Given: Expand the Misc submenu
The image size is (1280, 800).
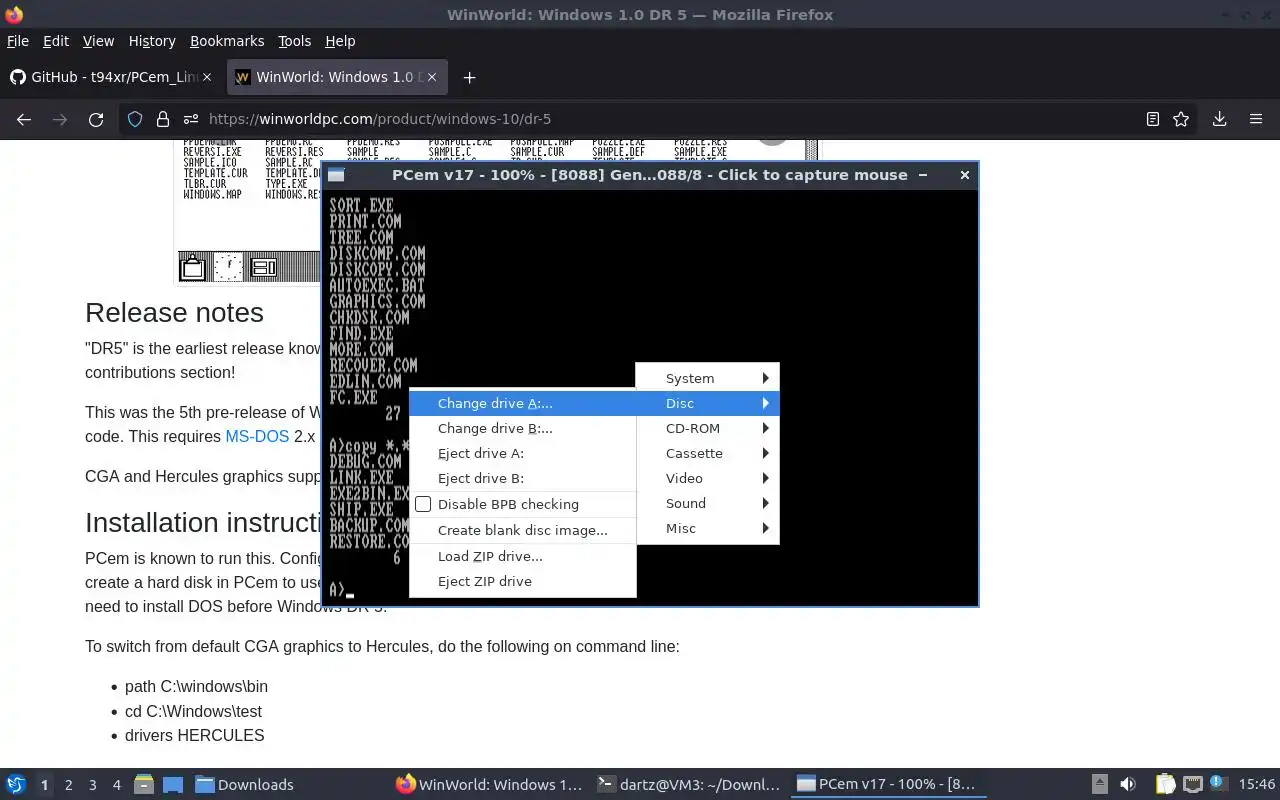Looking at the screenshot, I should (x=707, y=528).
